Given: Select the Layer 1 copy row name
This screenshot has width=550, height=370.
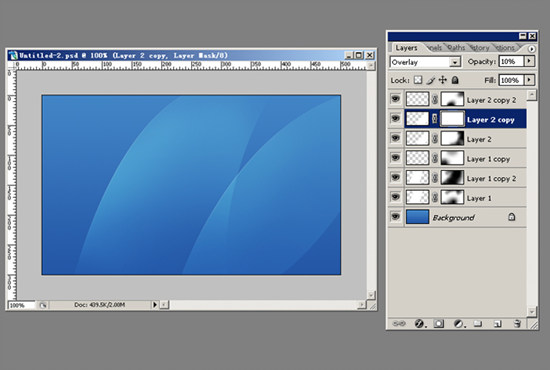Looking at the screenshot, I should click(488, 159).
